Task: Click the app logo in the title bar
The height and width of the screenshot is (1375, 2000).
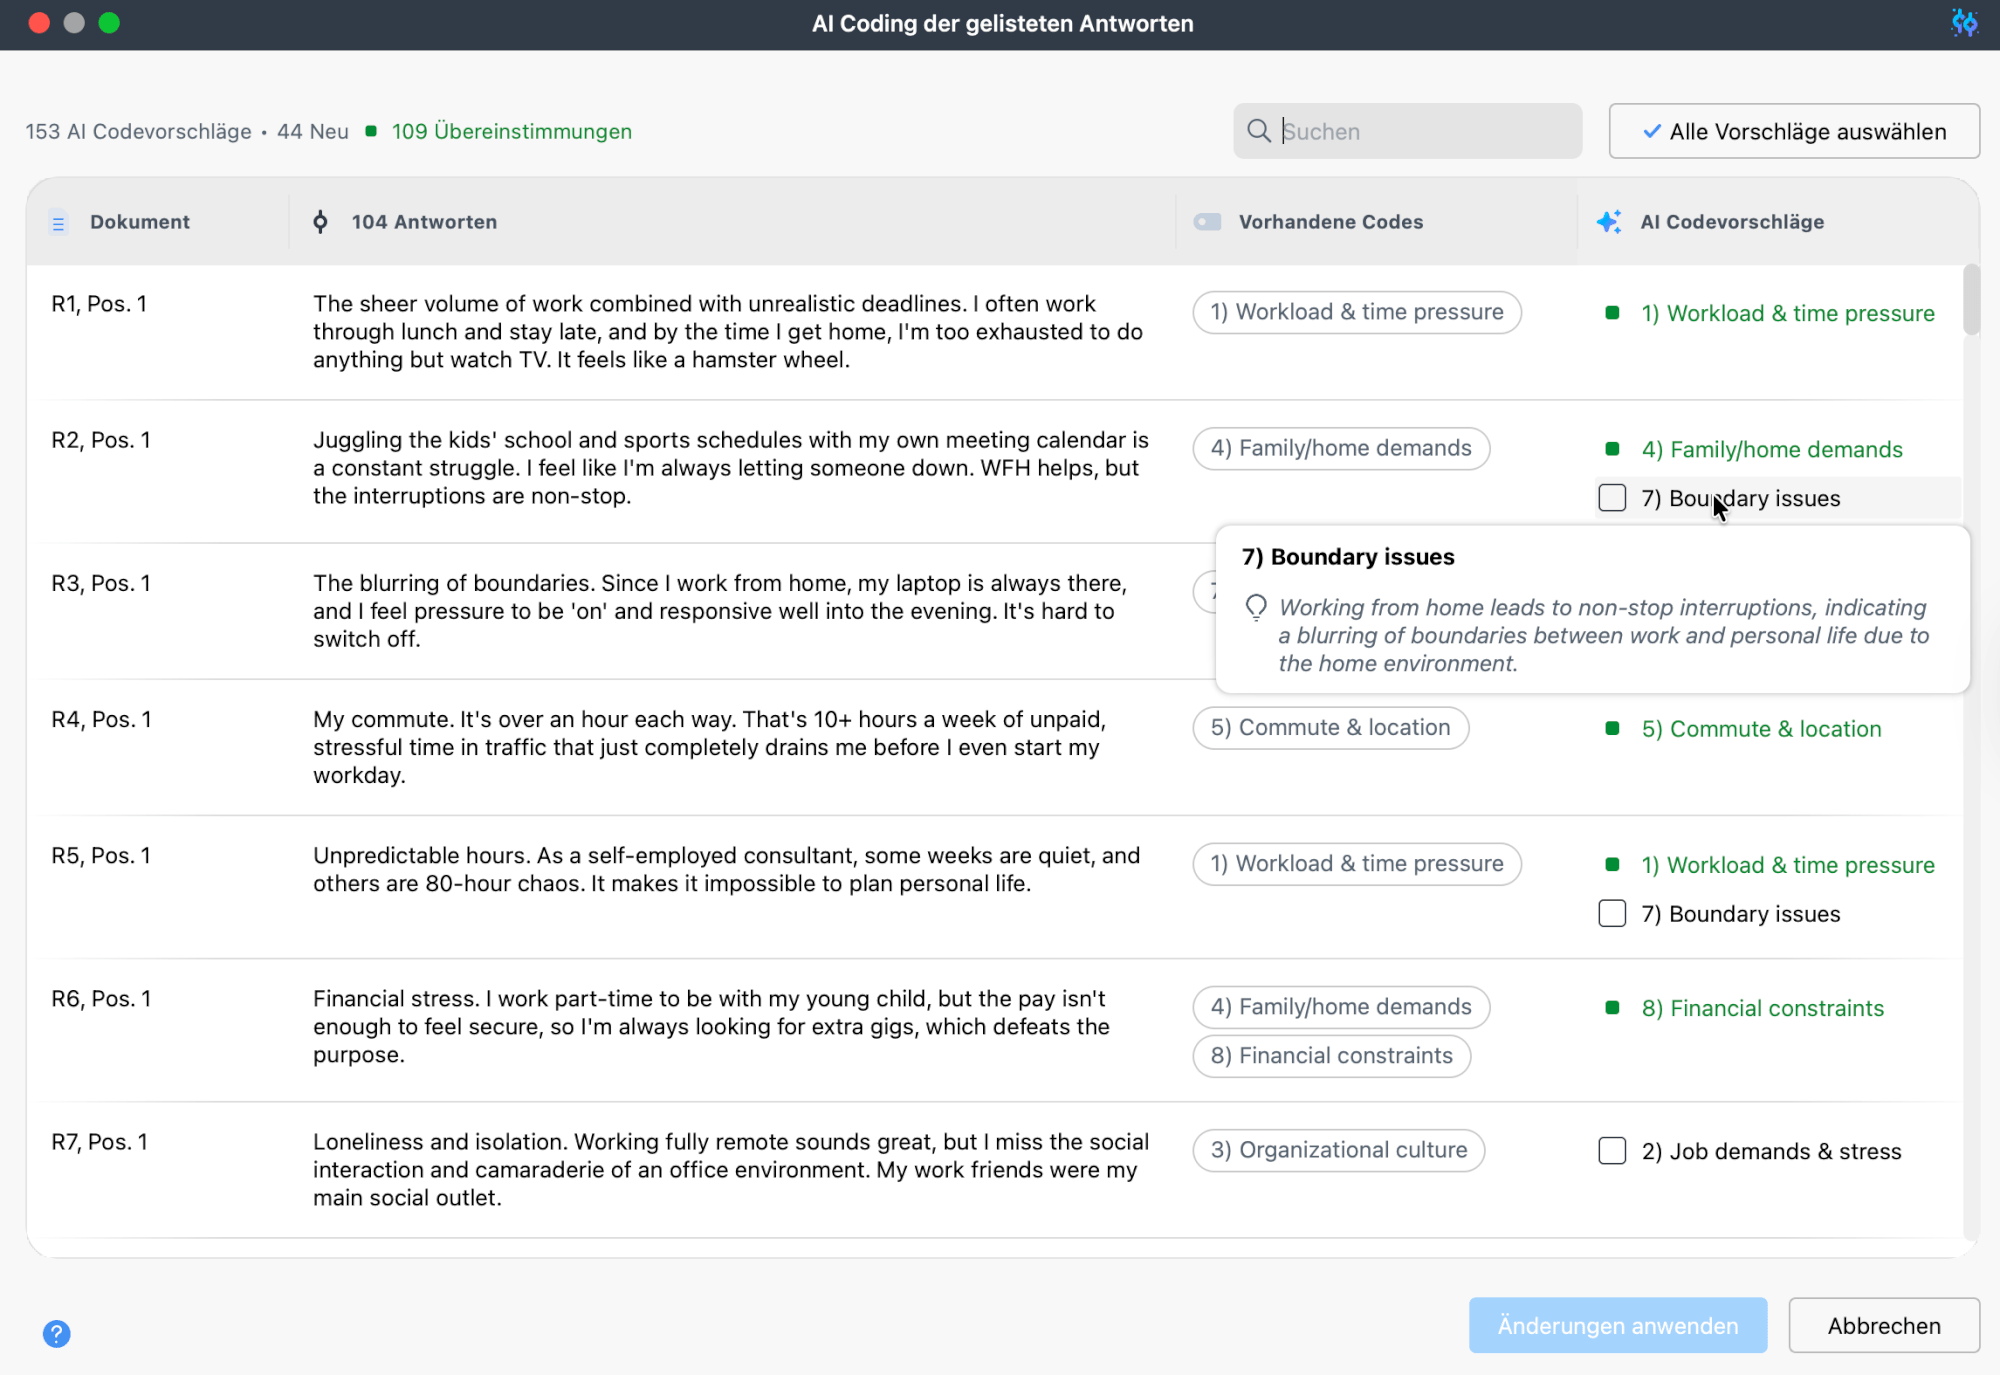Action: point(1964,23)
